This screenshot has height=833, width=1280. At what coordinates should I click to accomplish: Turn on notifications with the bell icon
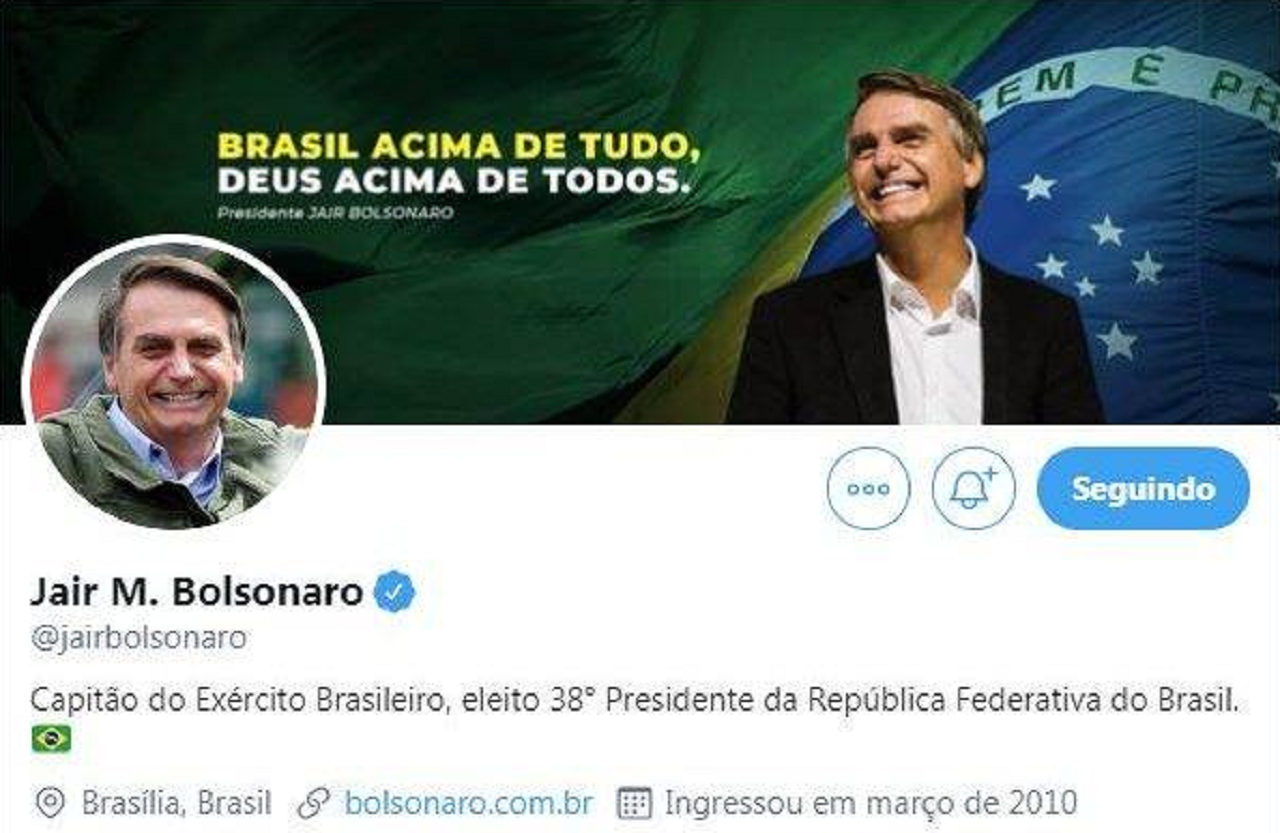[973, 488]
